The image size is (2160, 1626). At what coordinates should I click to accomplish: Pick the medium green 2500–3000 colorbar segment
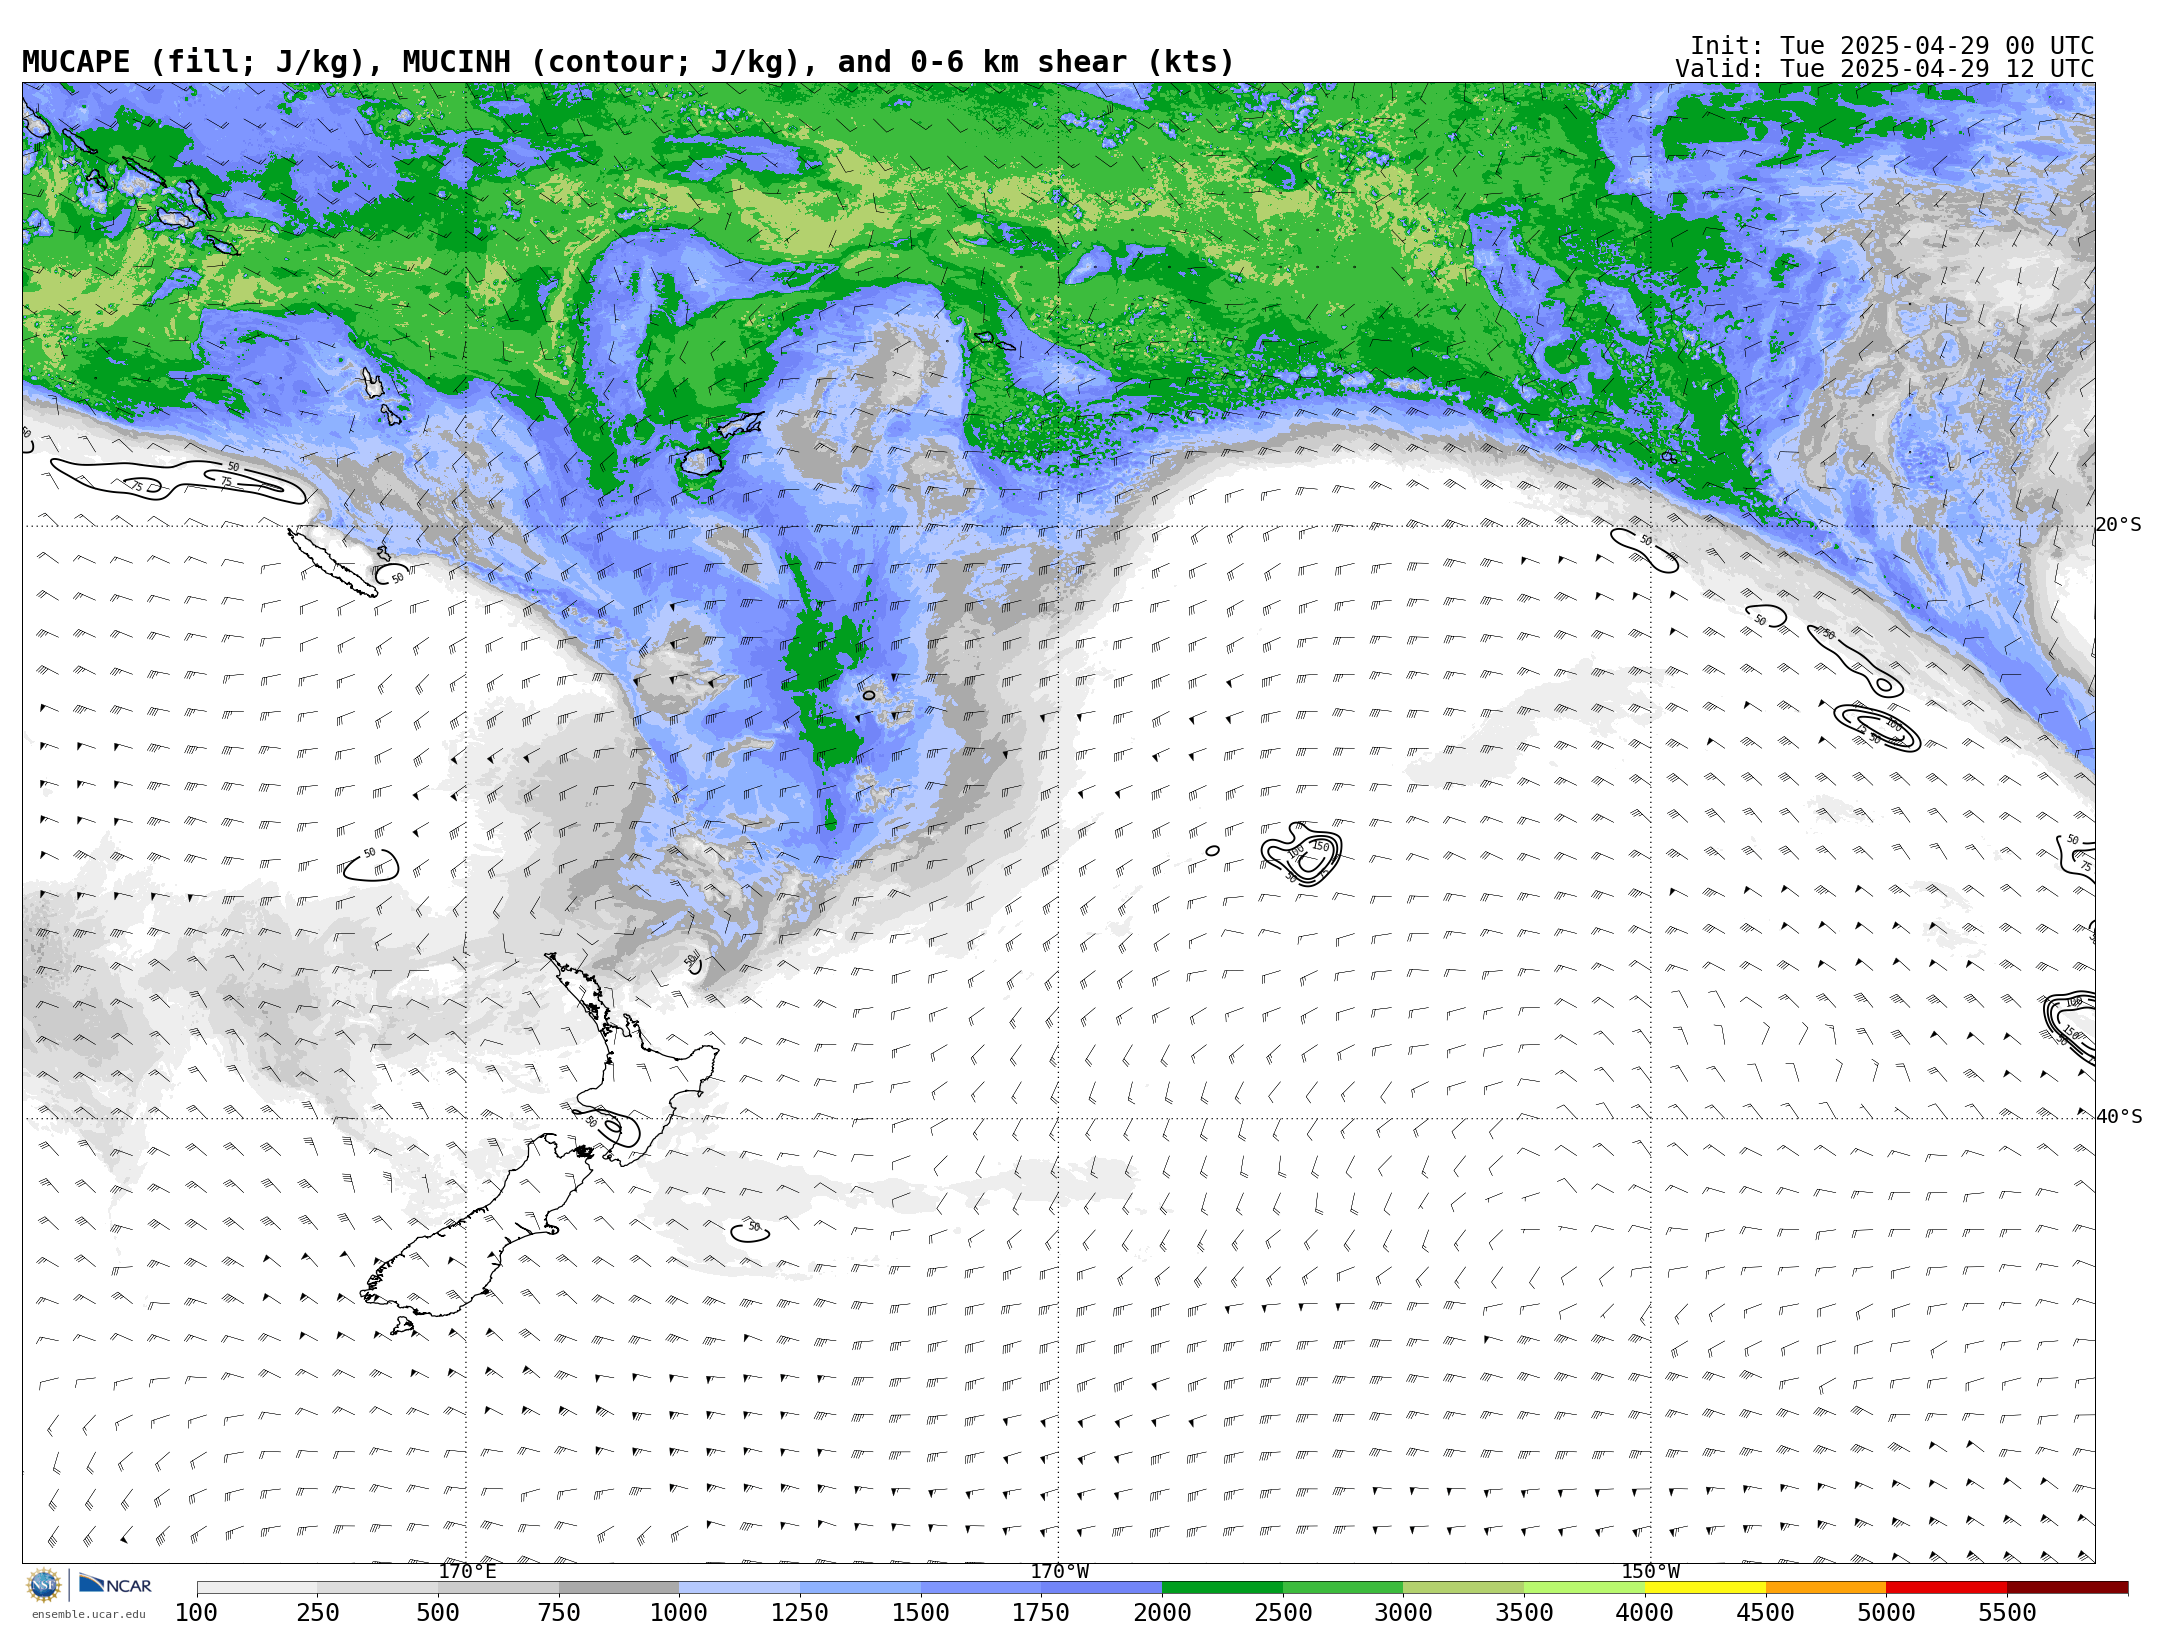point(1343,1588)
